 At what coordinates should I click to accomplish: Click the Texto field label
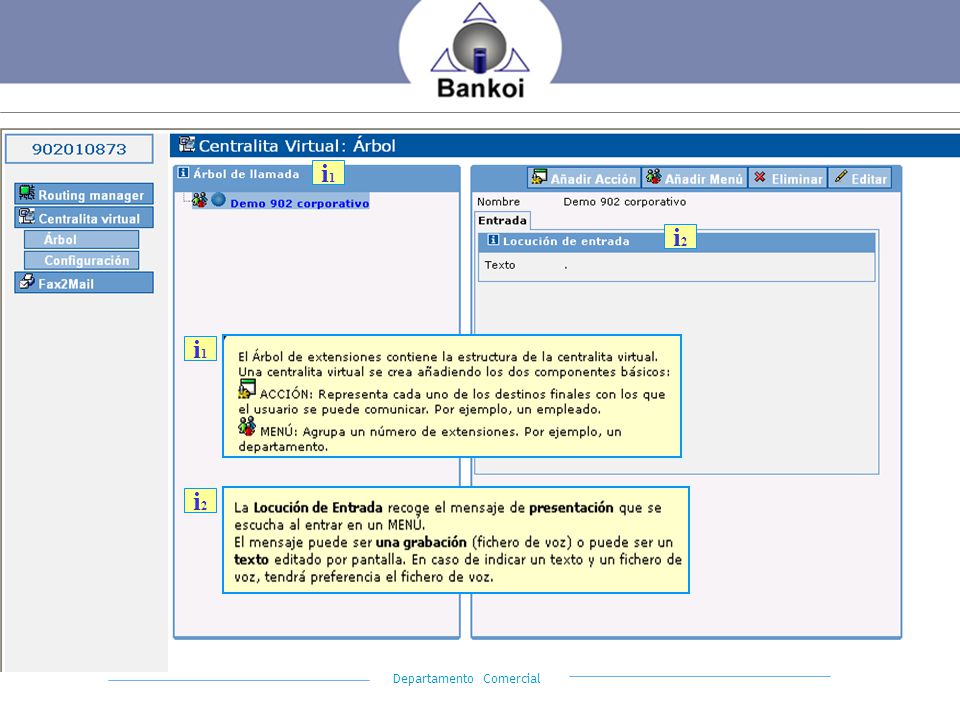500,265
